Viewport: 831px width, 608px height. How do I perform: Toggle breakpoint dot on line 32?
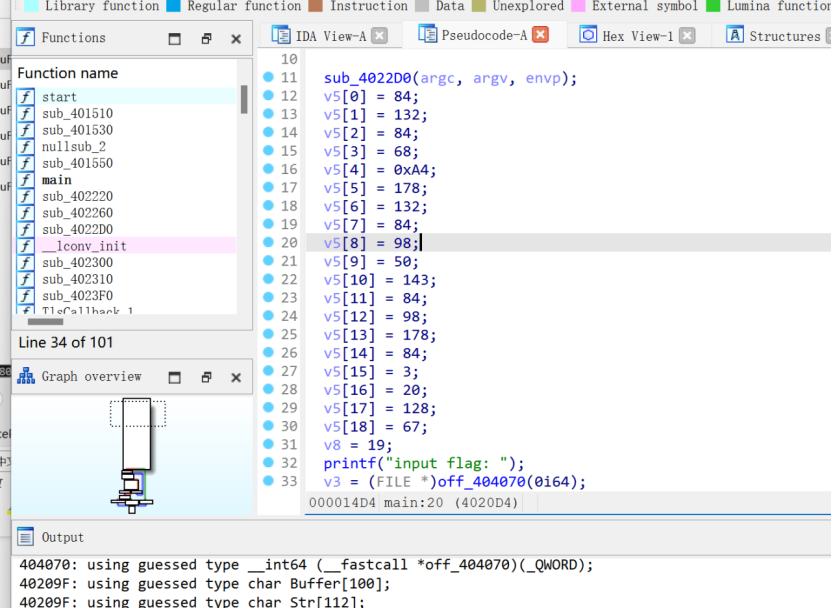coord(268,462)
